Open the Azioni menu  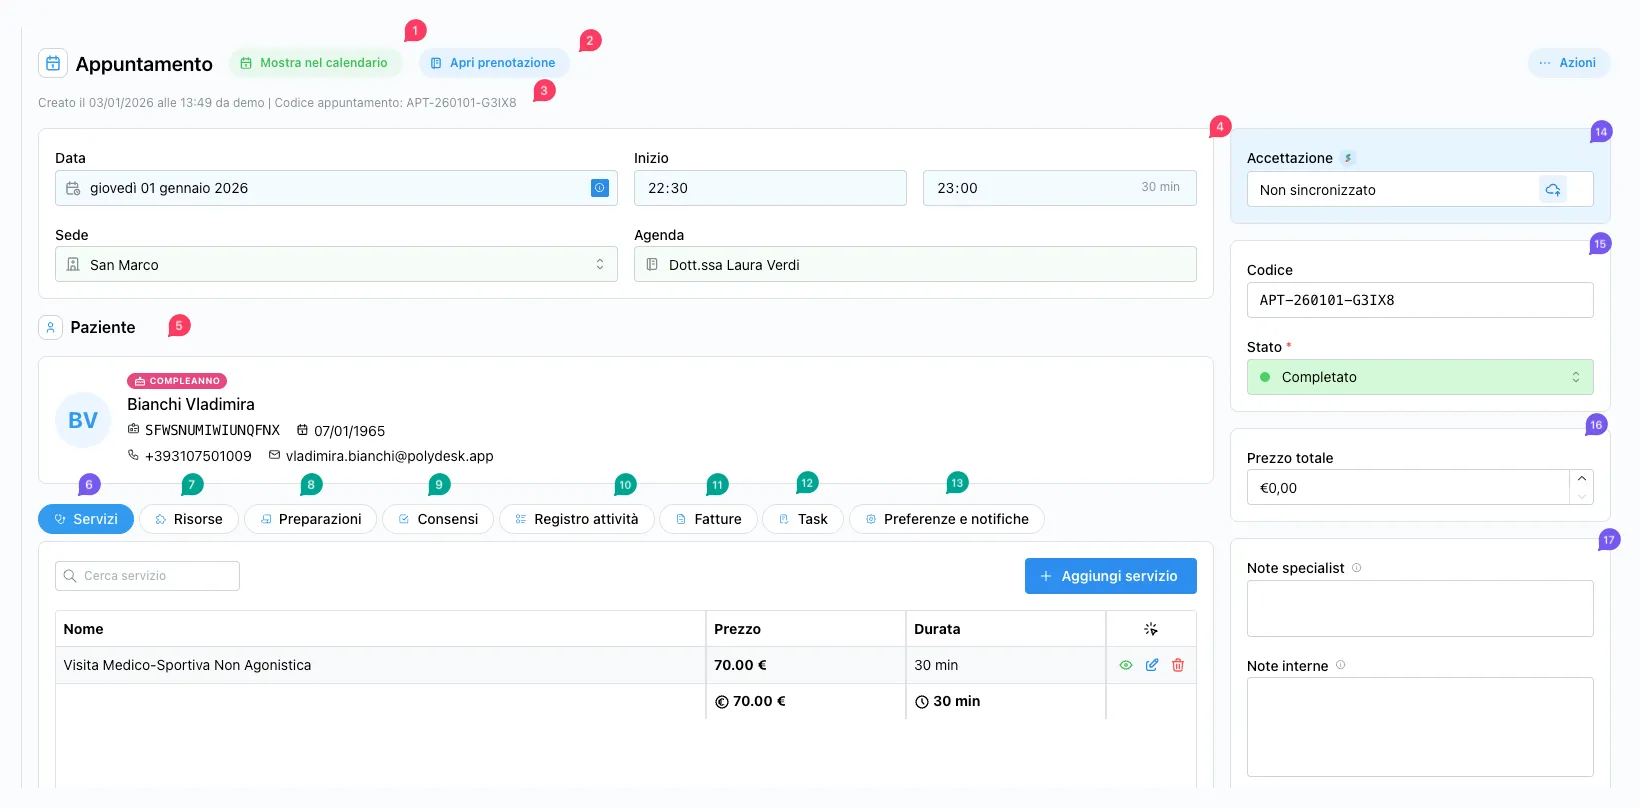pyautogui.click(x=1568, y=63)
